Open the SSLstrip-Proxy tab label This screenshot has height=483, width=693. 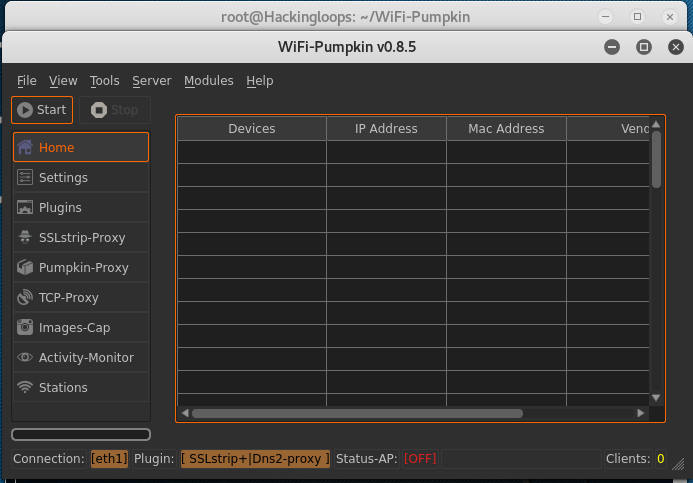[82, 238]
